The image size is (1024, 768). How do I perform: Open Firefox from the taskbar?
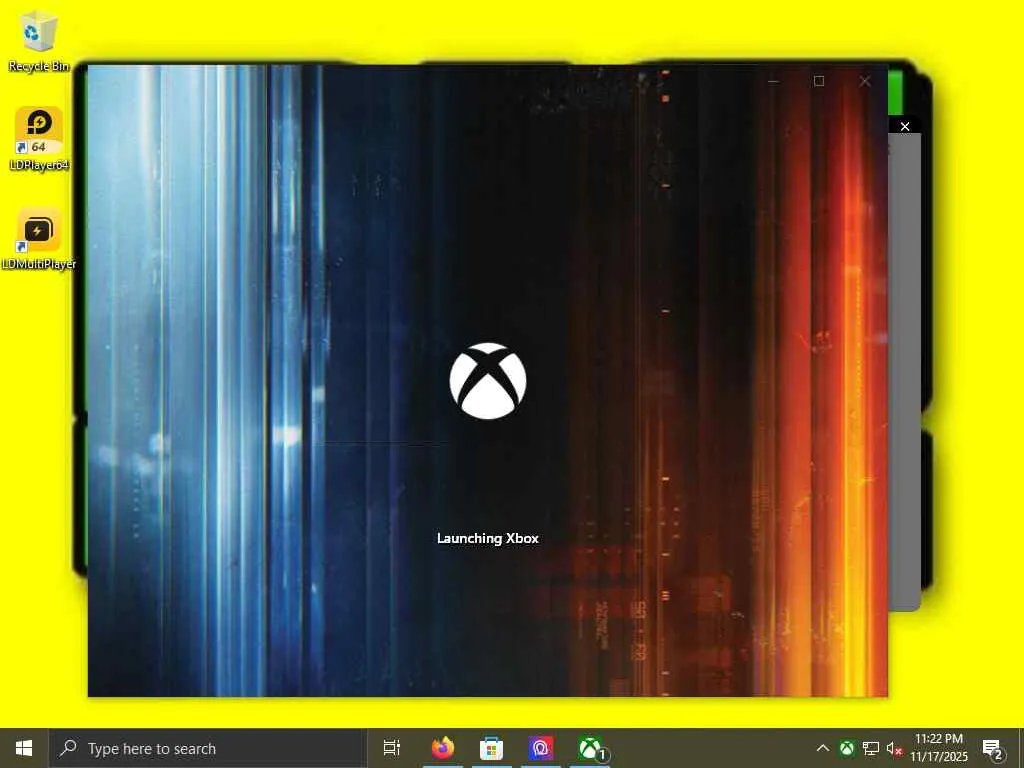[x=443, y=748]
